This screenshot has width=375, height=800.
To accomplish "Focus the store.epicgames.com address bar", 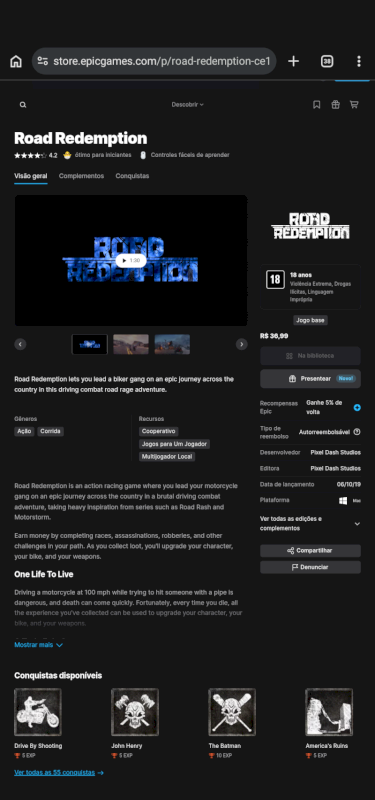I will click(154, 62).
